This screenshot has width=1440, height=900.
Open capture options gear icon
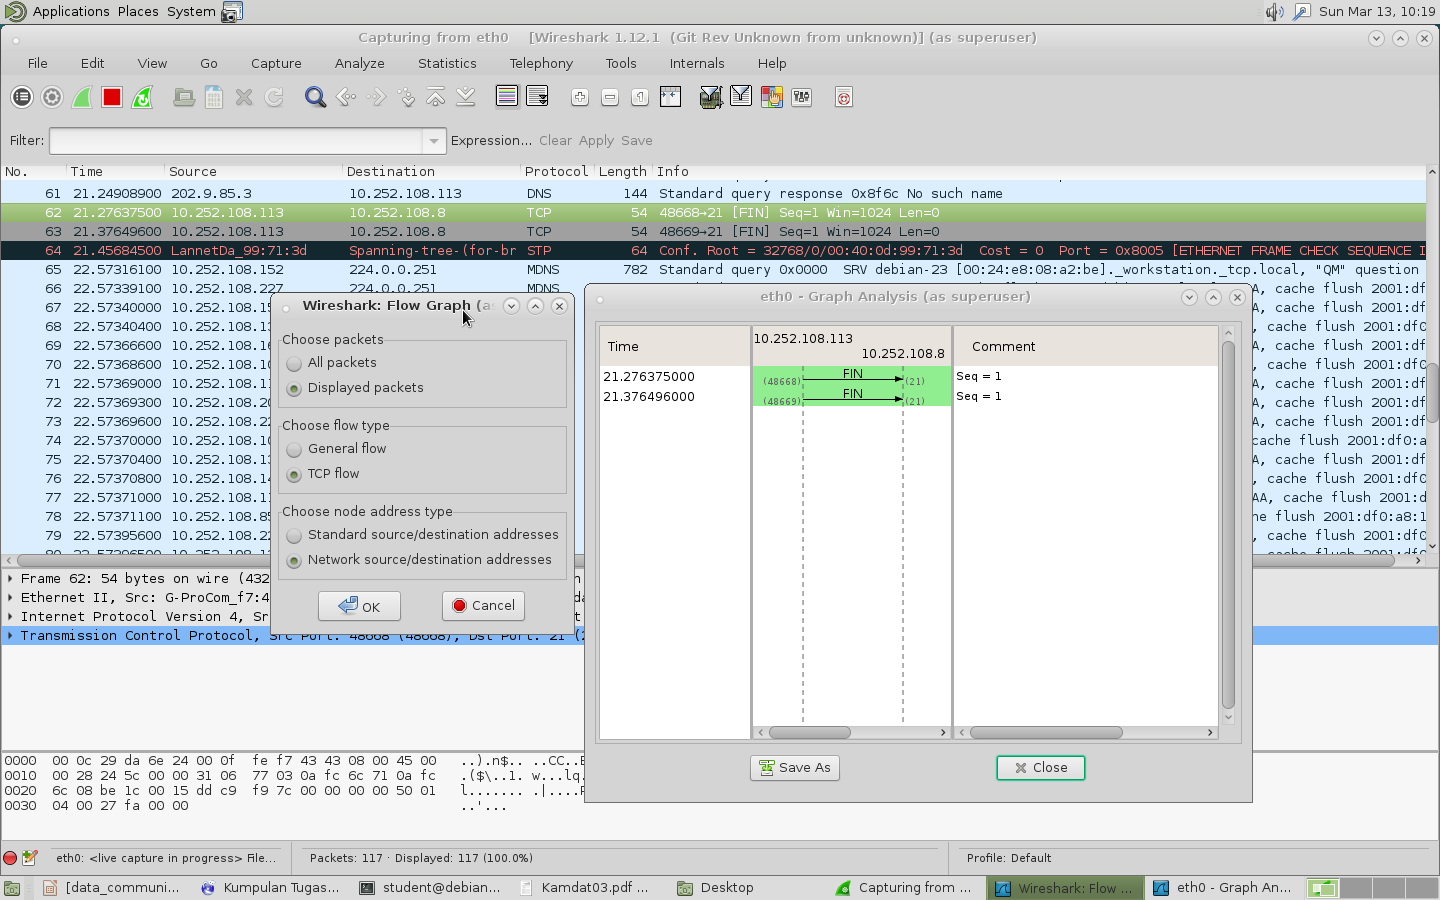tap(52, 97)
